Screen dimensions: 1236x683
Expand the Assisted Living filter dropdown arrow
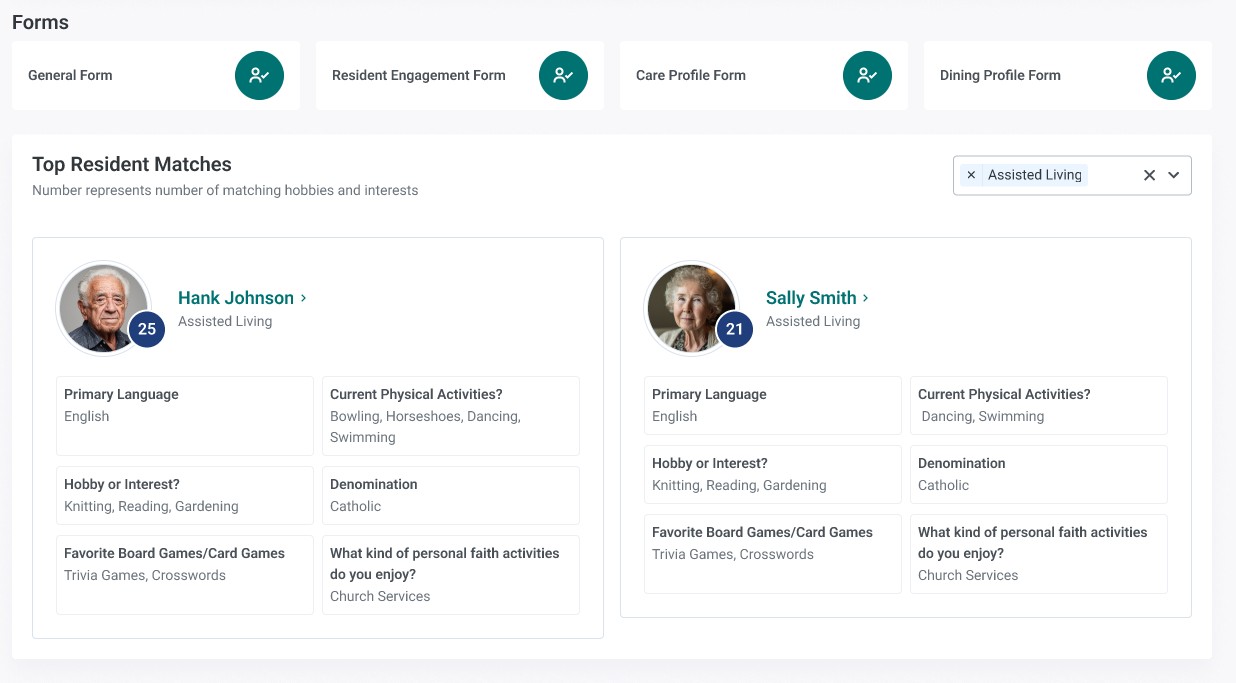[1174, 175]
